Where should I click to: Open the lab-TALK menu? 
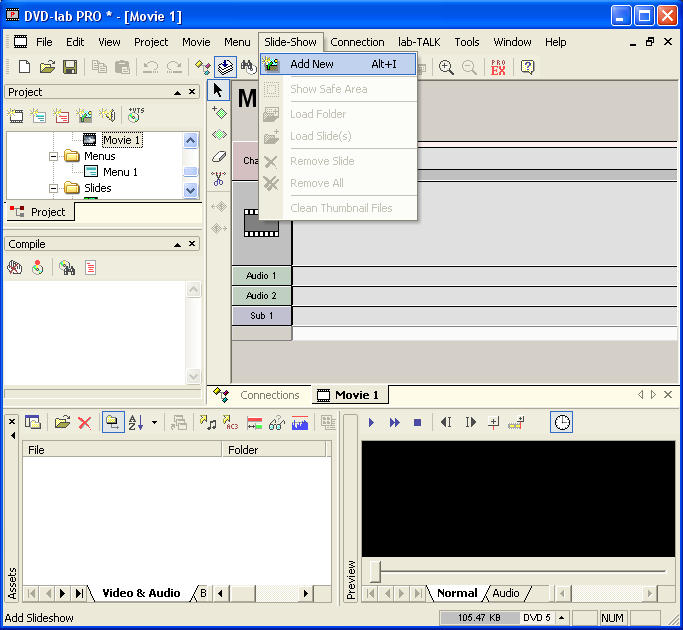pyautogui.click(x=419, y=42)
